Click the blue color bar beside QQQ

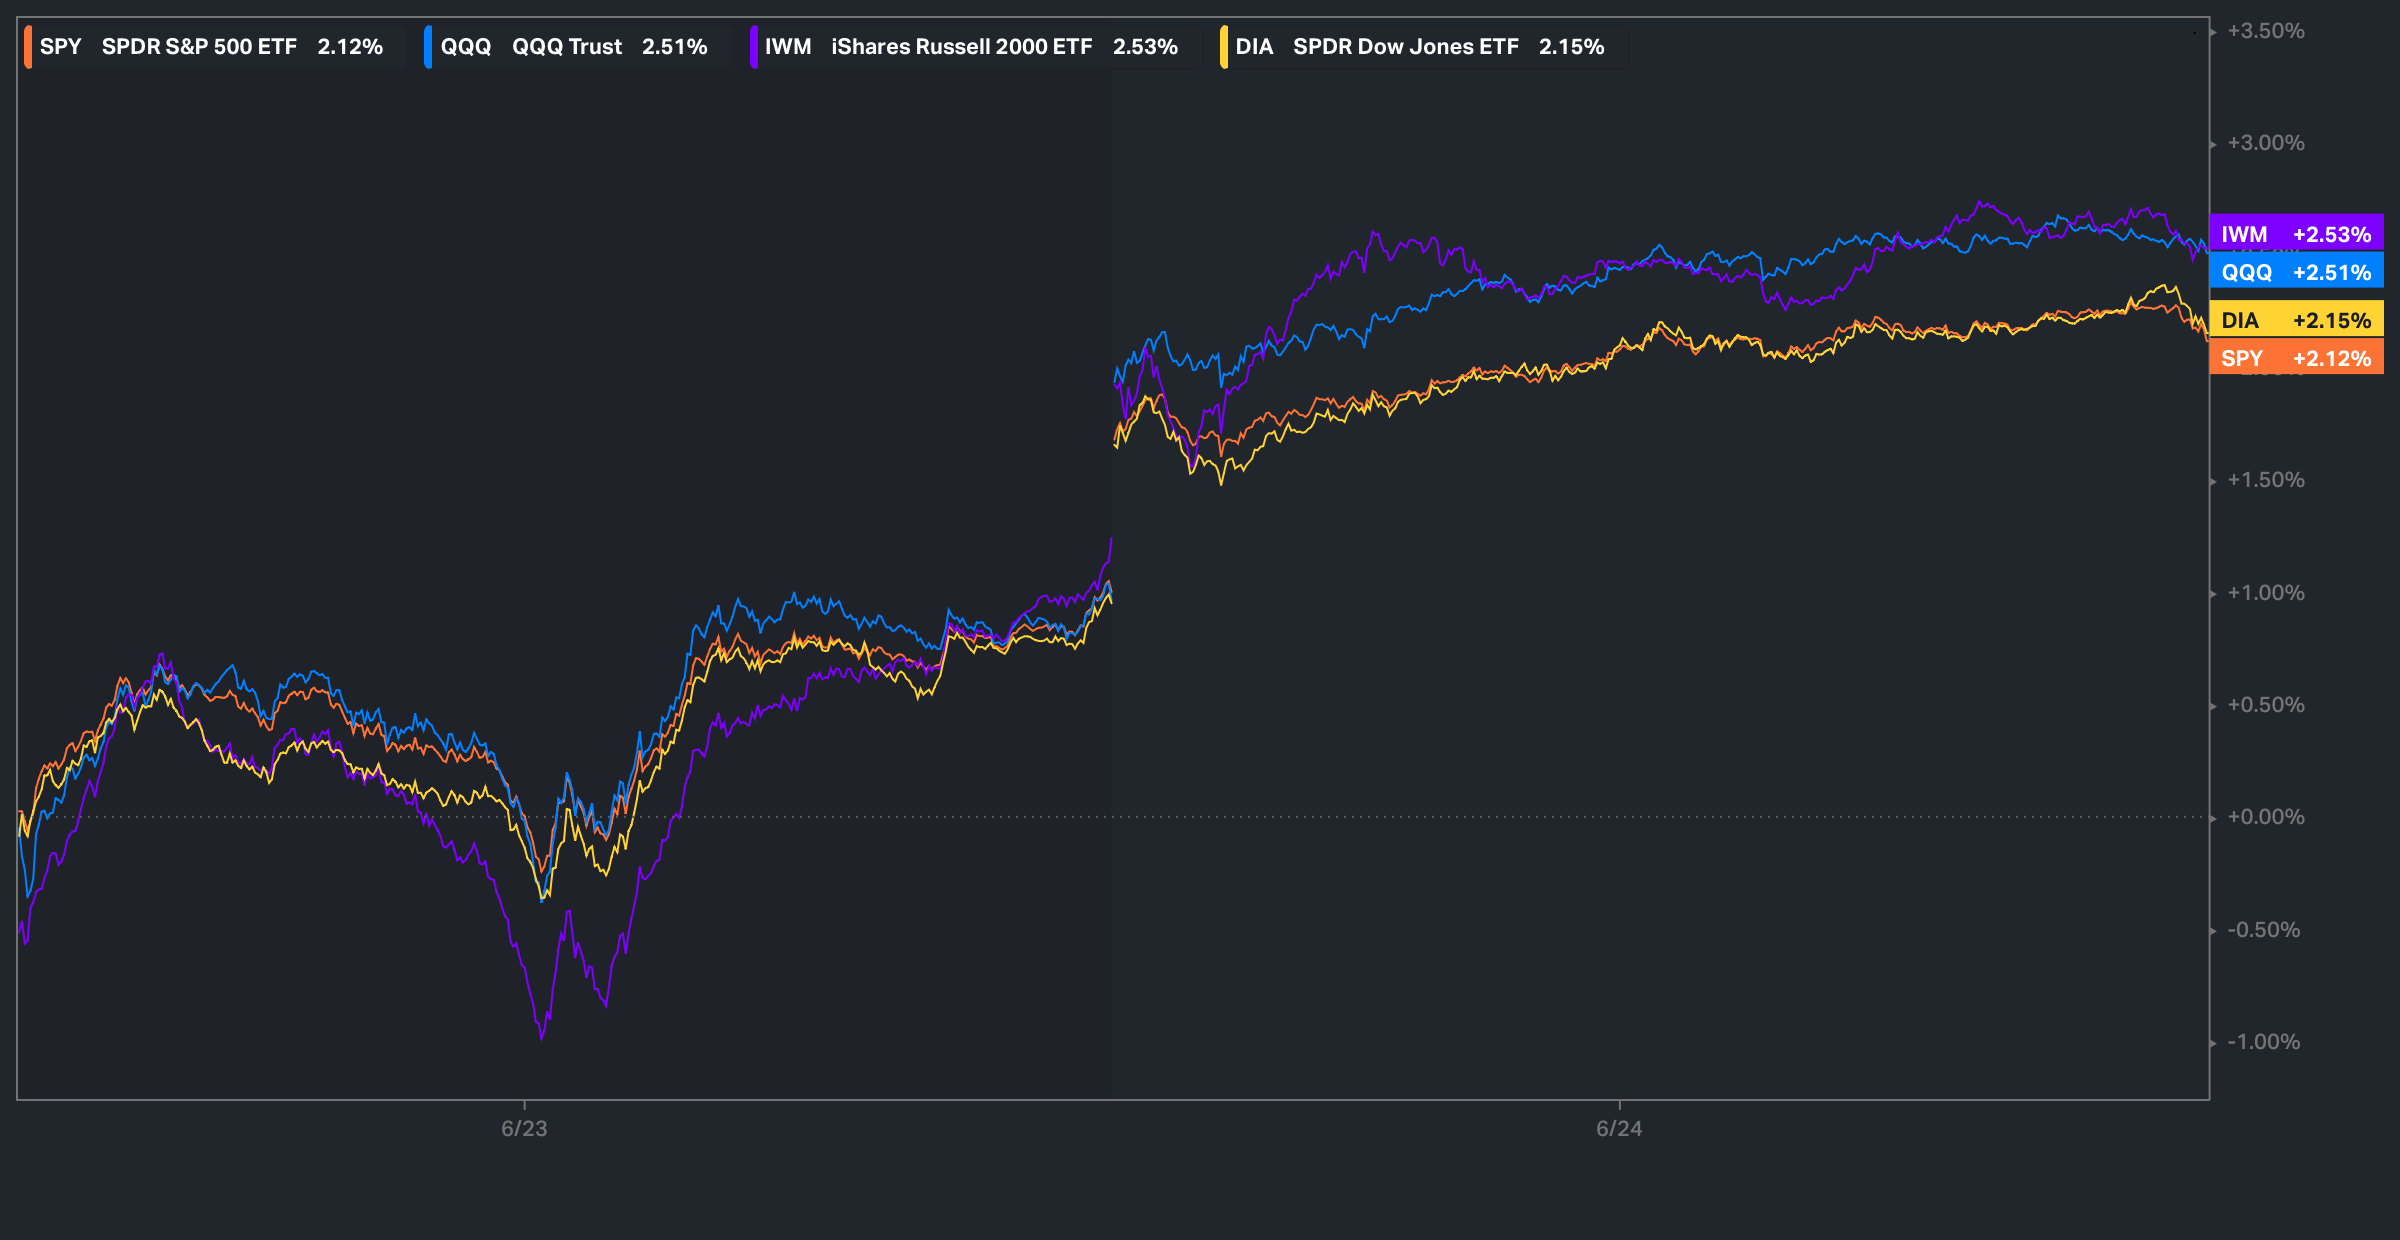click(428, 47)
